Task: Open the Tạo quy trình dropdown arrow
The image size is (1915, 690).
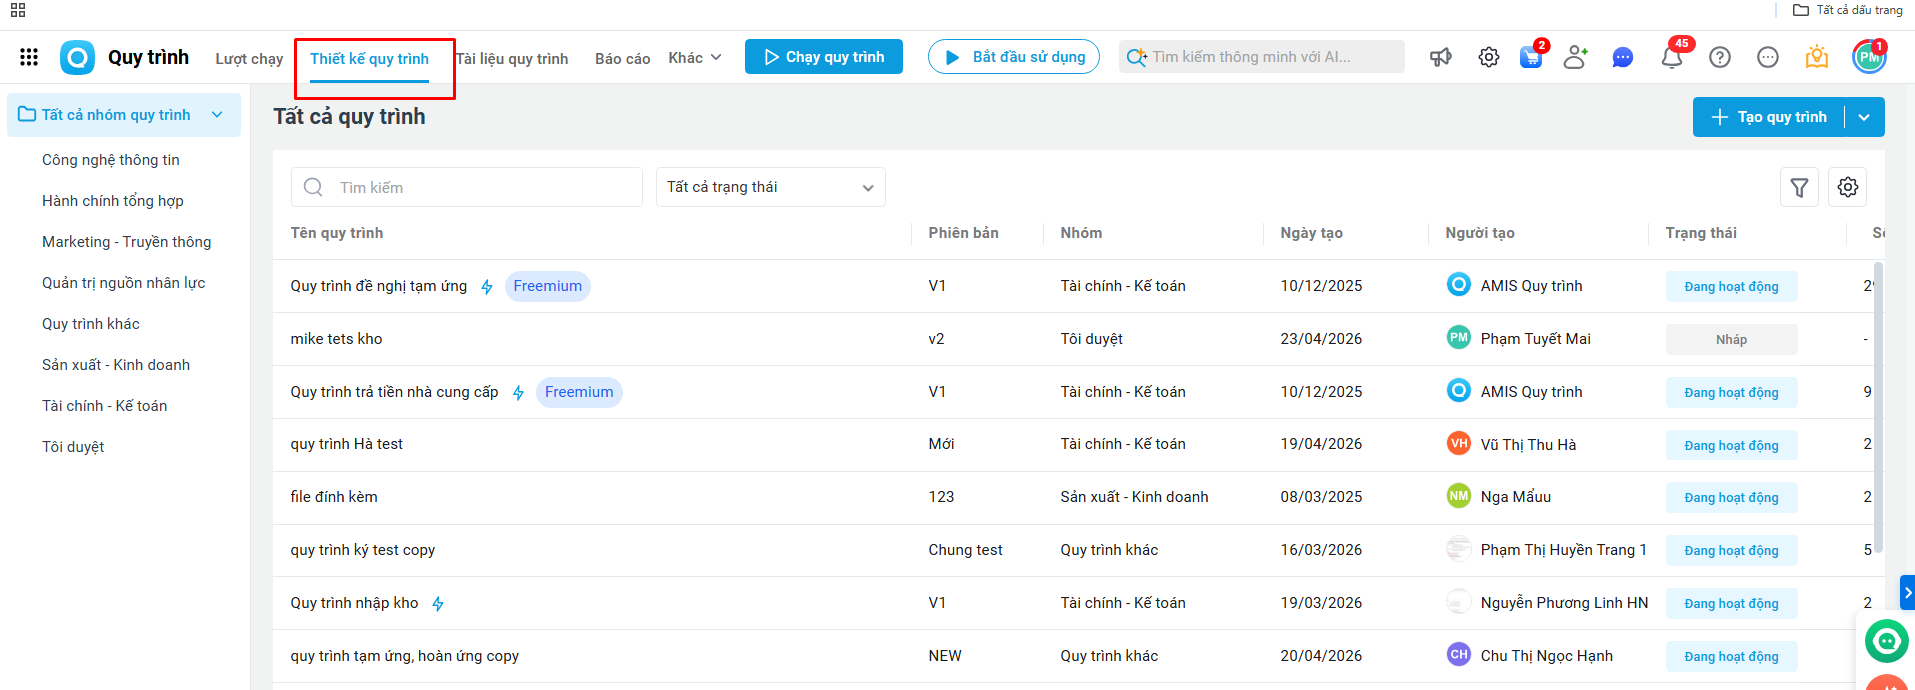Action: (1864, 117)
